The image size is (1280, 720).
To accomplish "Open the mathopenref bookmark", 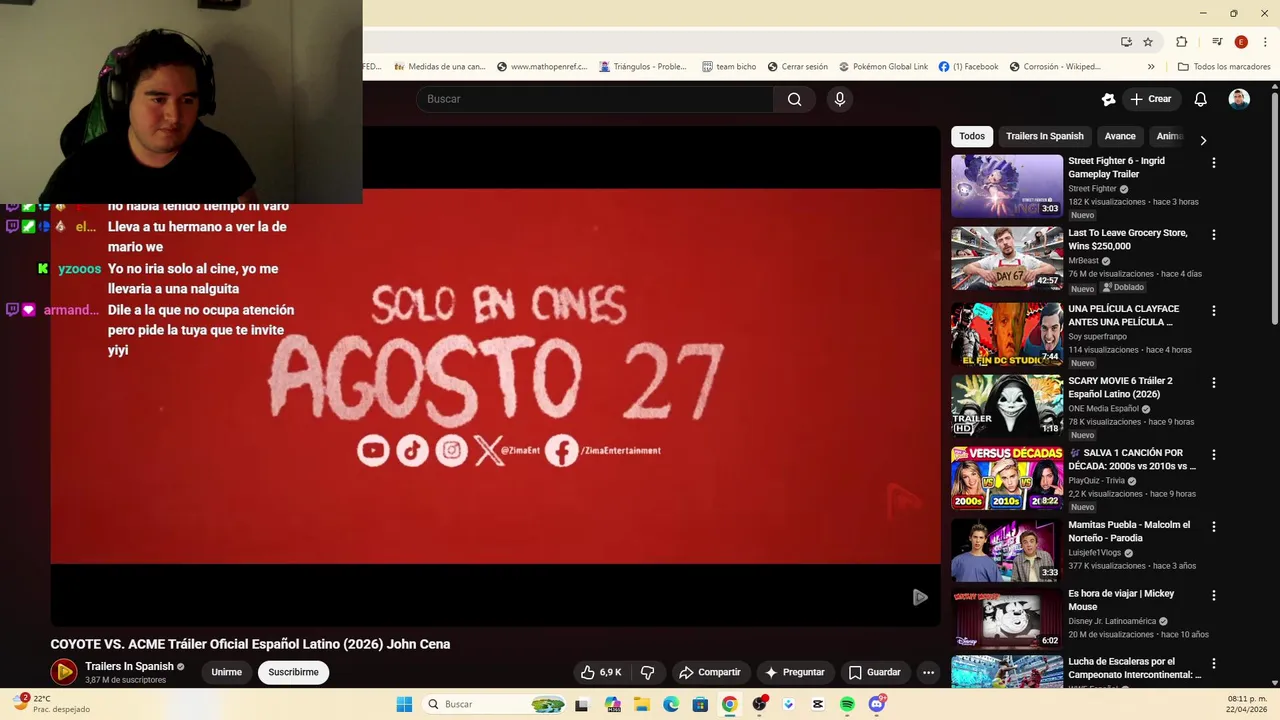I will [x=541, y=67].
